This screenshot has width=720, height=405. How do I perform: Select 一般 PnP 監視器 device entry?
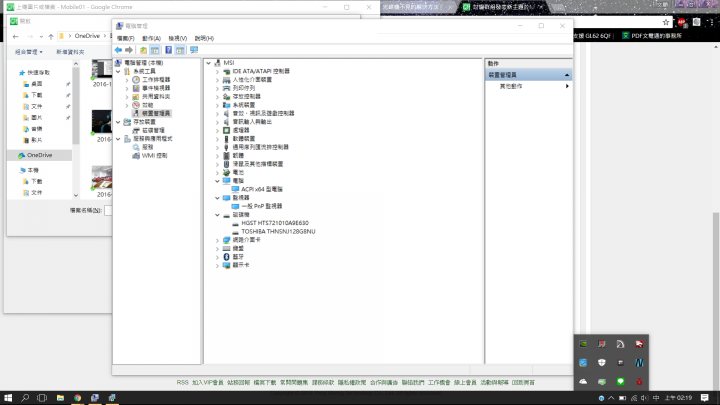[x=261, y=206]
